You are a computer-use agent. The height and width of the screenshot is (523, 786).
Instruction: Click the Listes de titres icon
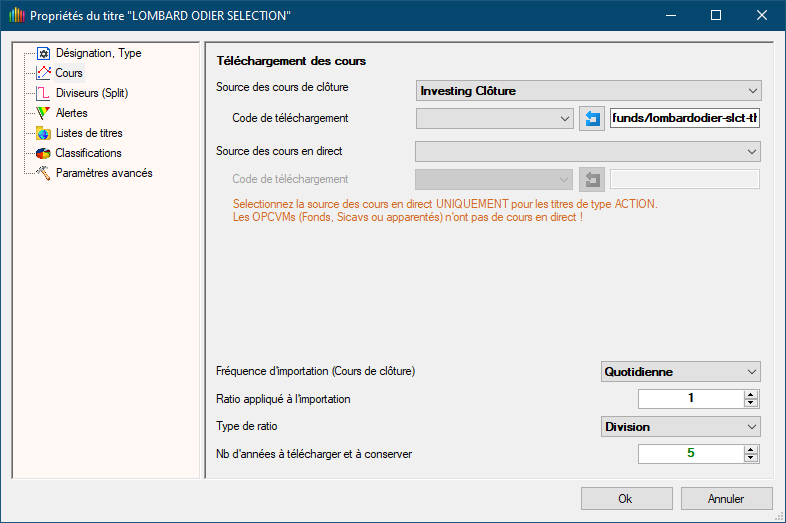pyautogui.click(x=43, y=133)
